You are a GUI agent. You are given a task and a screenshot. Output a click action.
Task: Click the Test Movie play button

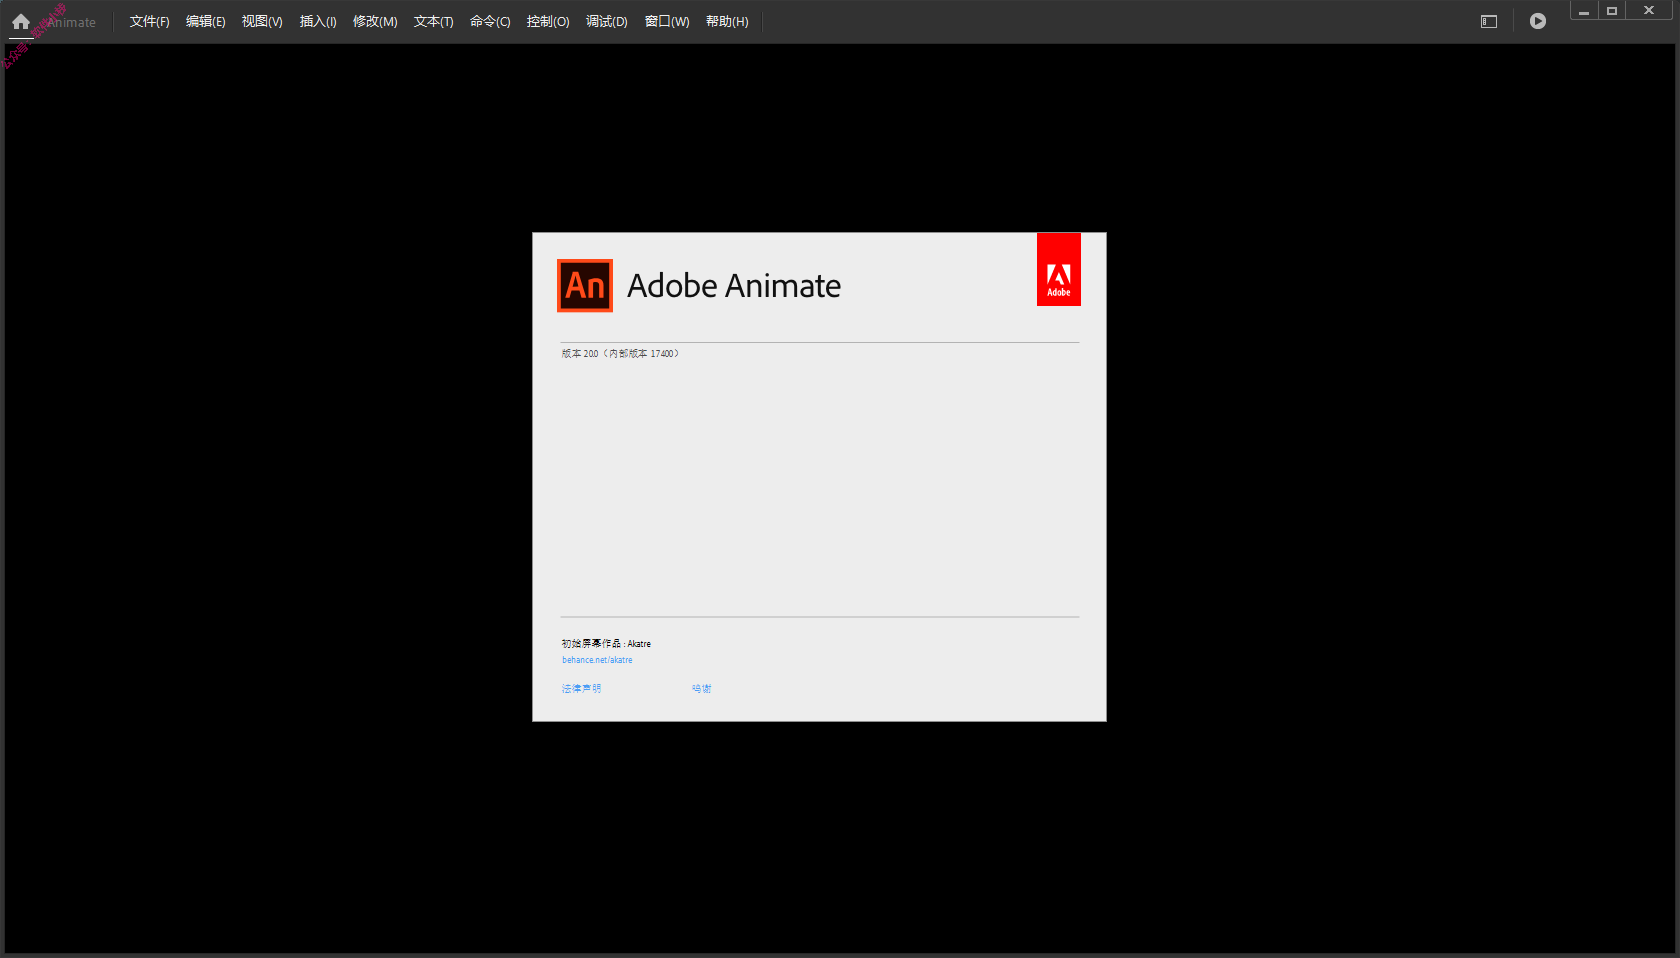click(x=1538, y=21)
